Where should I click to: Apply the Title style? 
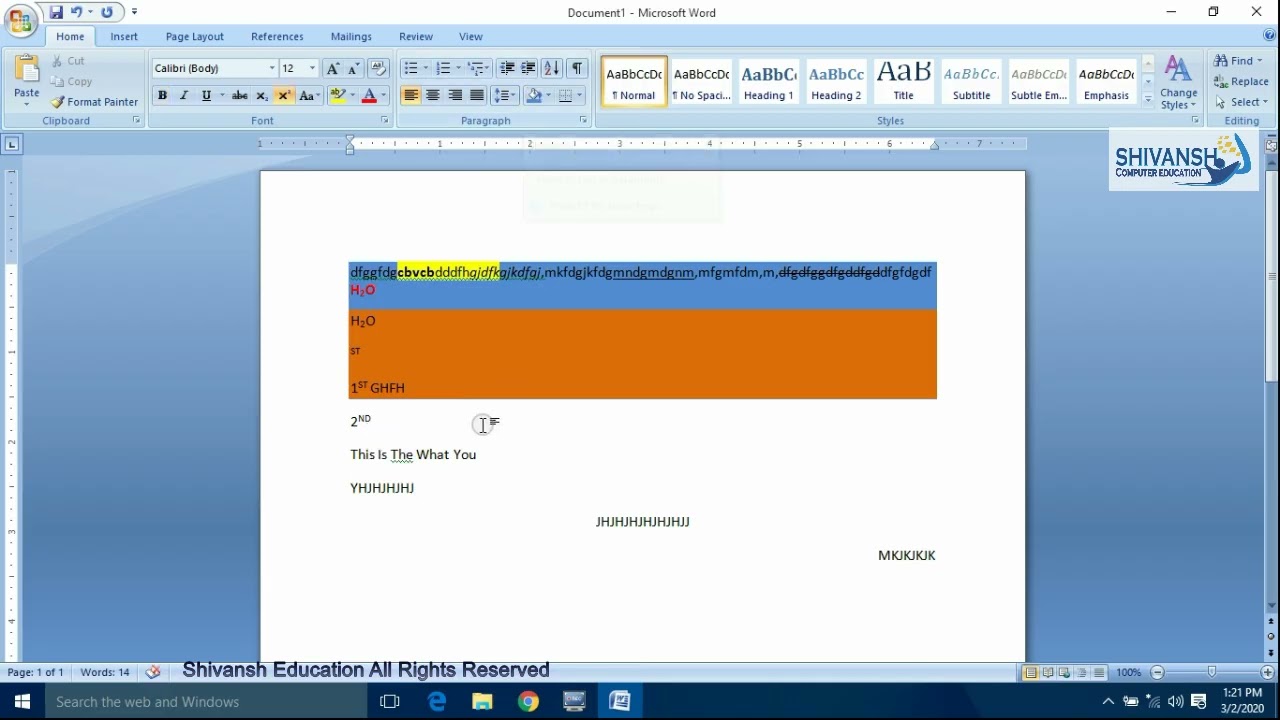(x=903, y=81)
